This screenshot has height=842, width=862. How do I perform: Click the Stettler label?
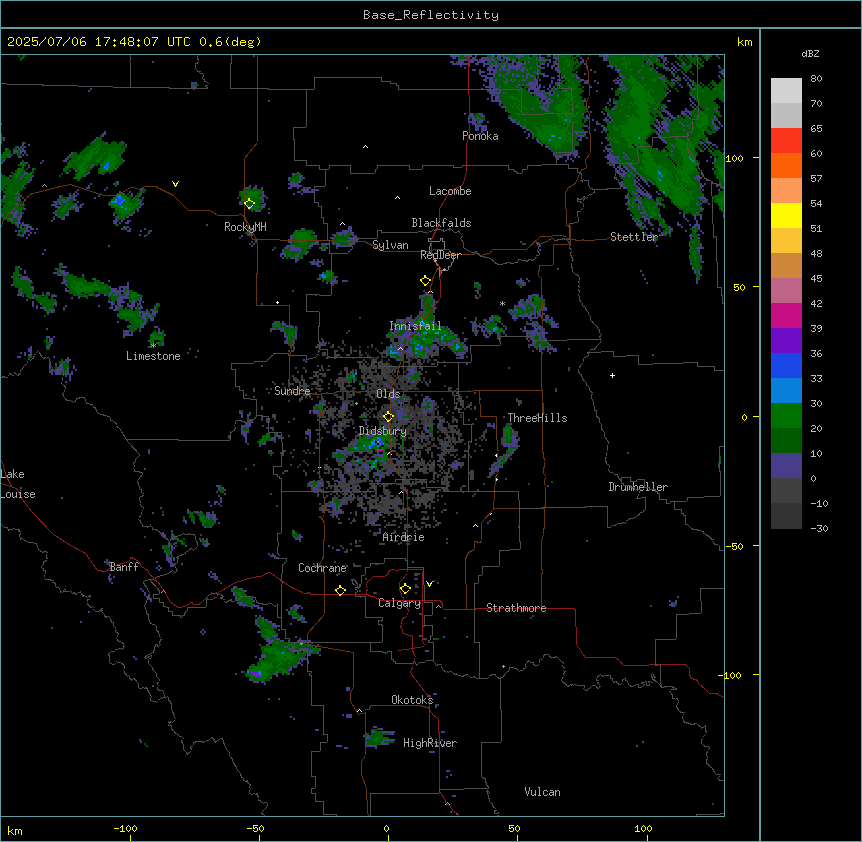point(634,237)
